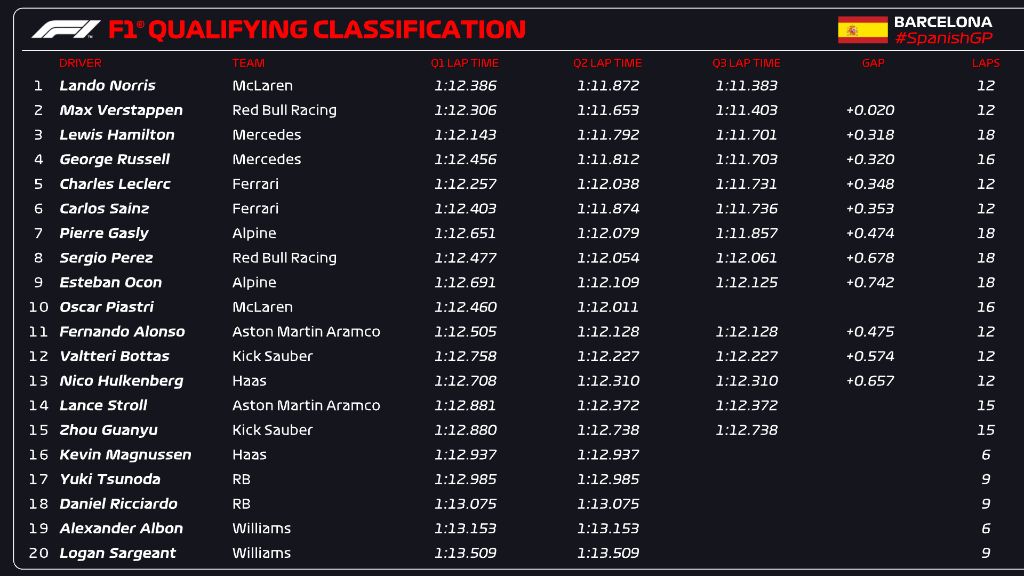The image size is (1024, 576).
Task: Click the LAPS column header
Action: (985, 63)
